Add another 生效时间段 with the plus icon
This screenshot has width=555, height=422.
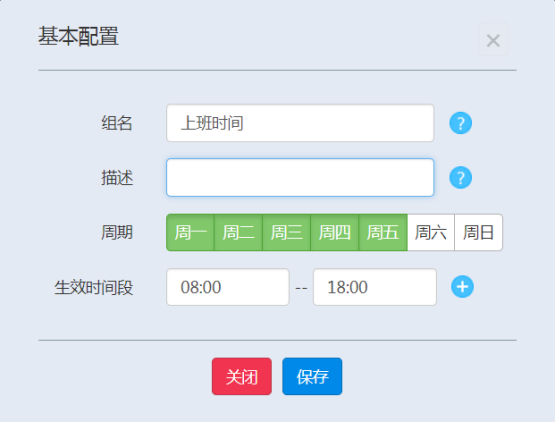[x=462, y=287]
